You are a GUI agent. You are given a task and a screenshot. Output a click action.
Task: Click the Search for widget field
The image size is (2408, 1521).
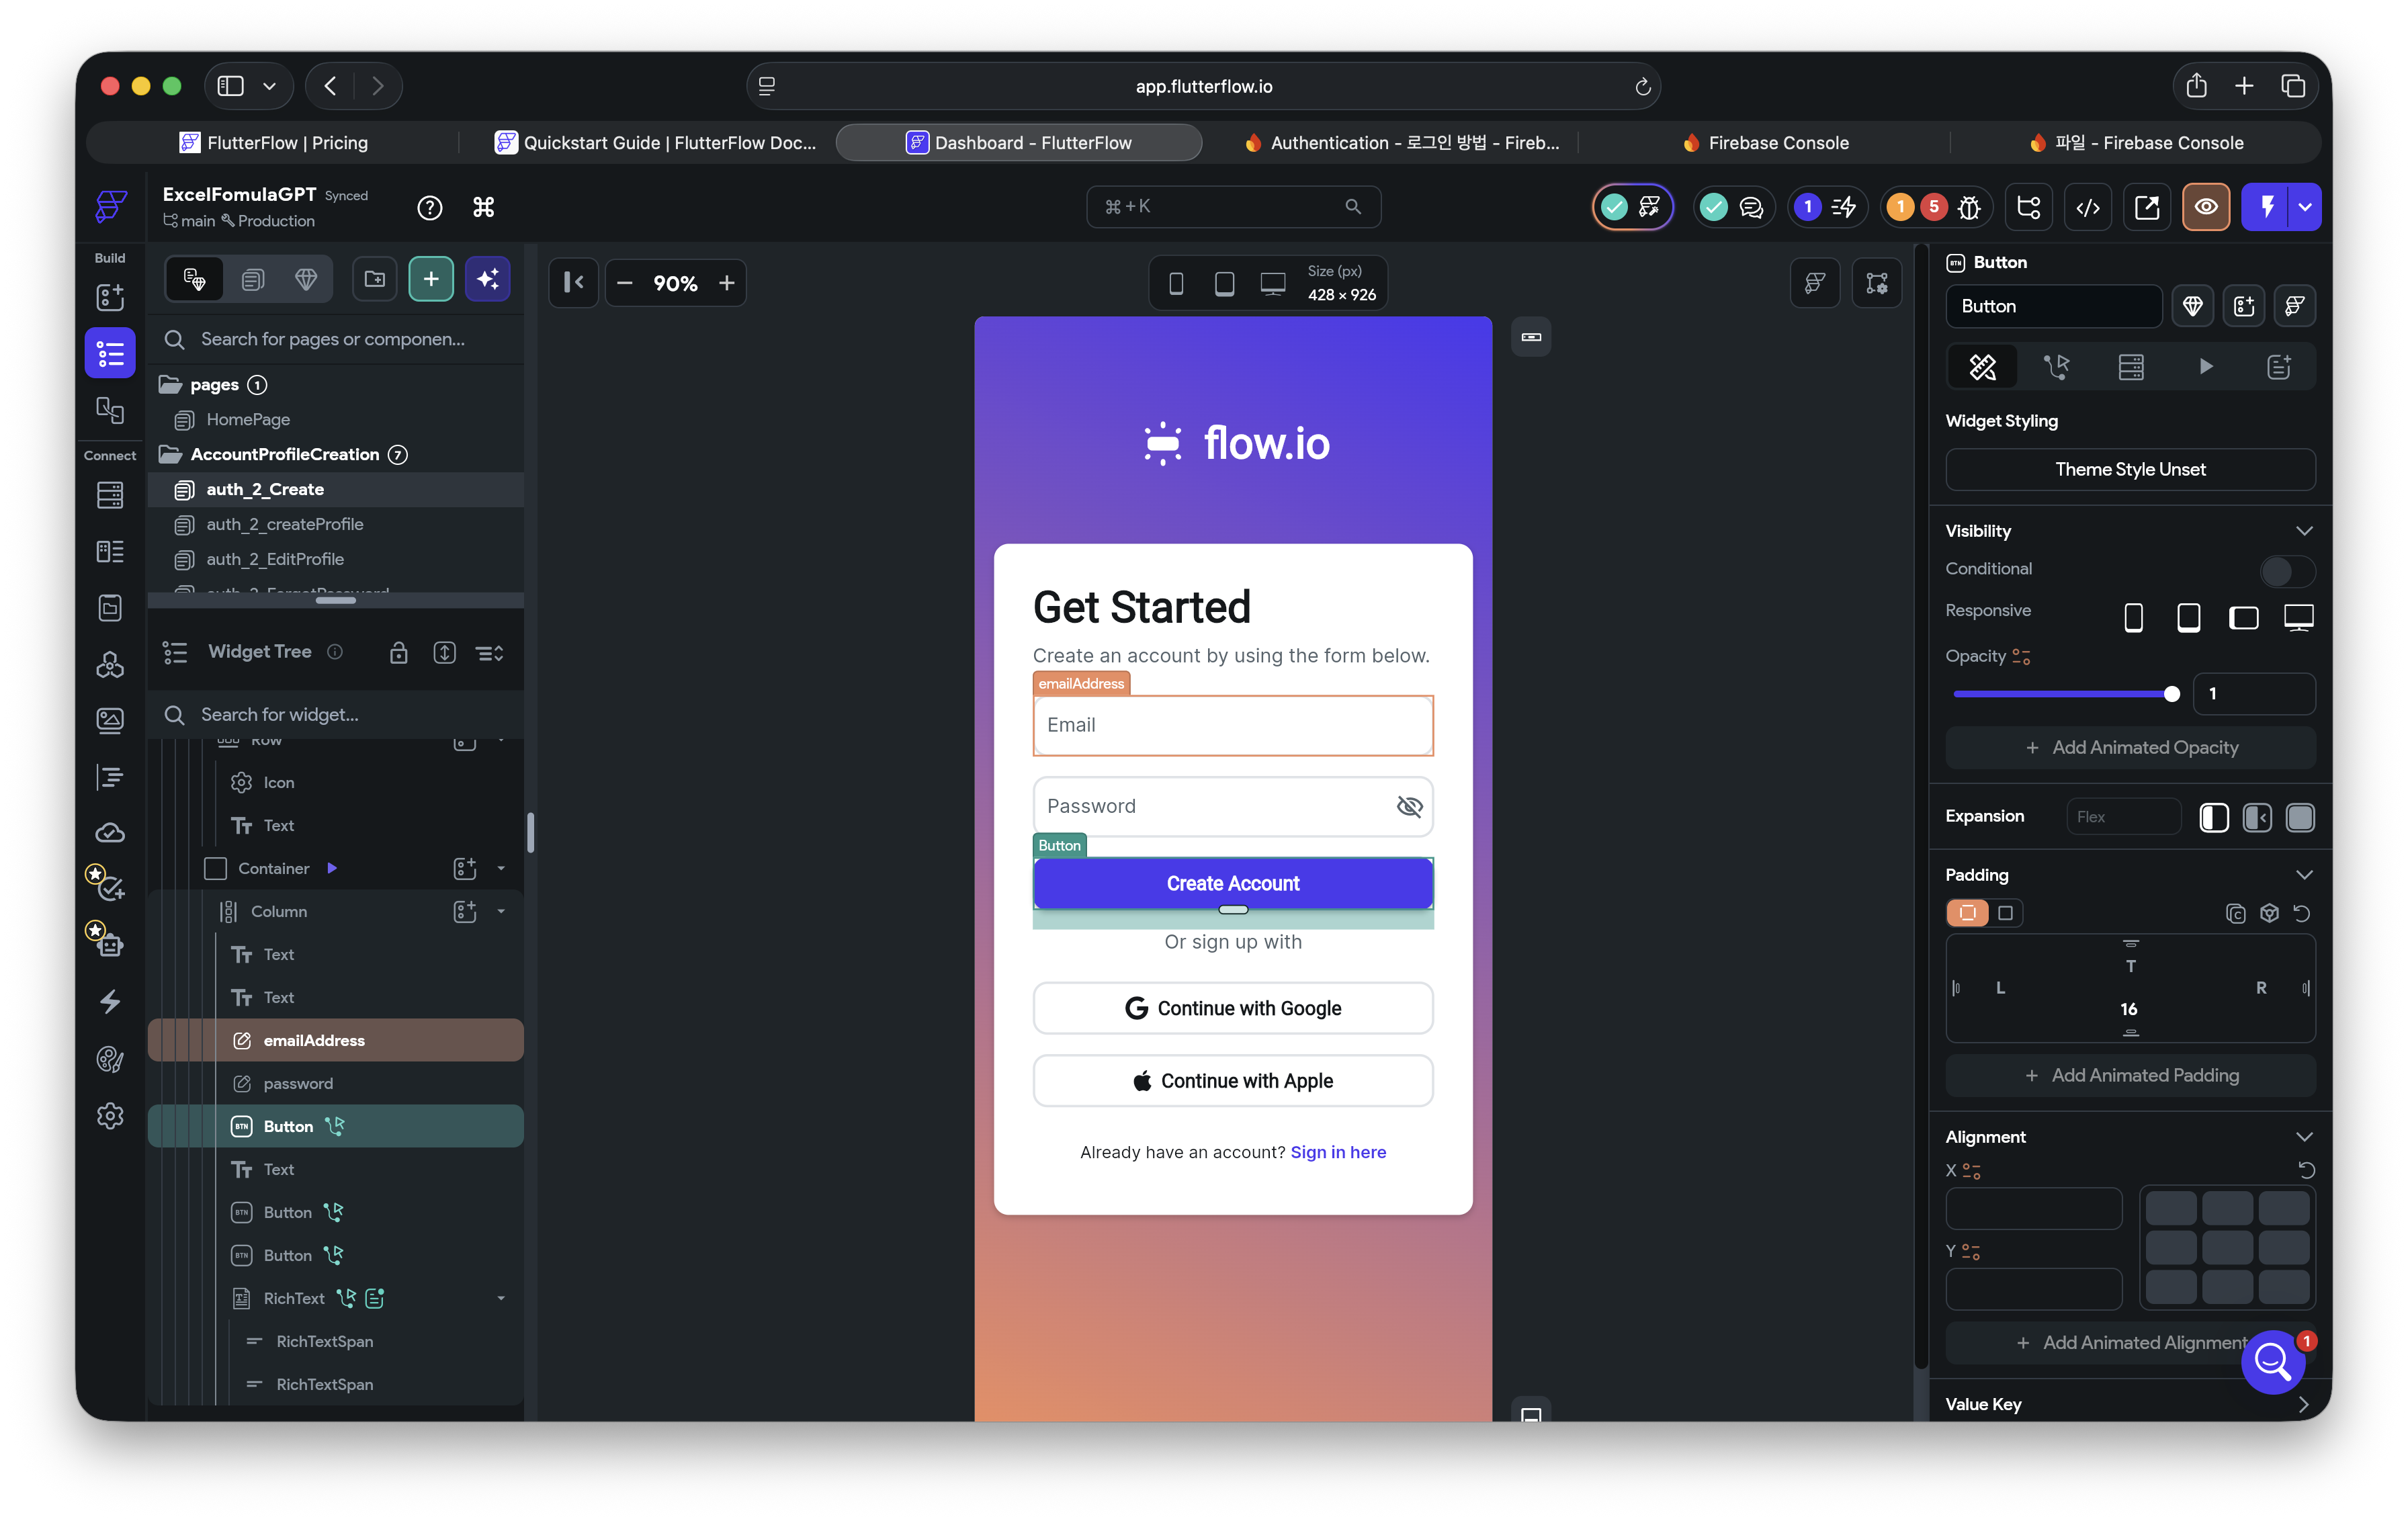(x=336, y=714)
